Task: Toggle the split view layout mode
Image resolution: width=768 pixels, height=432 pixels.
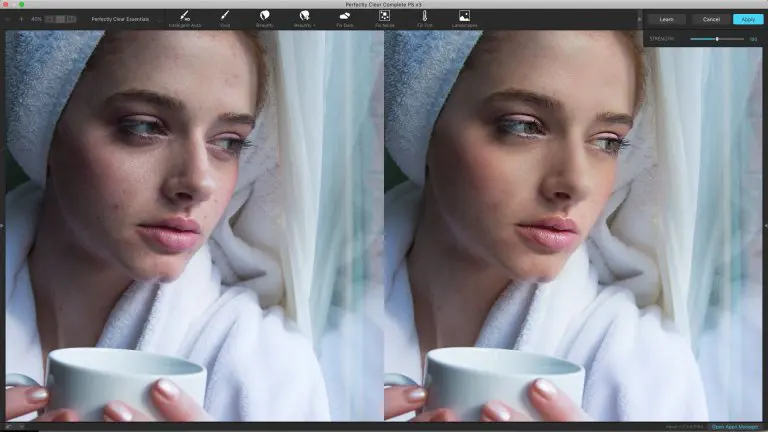Action: [x=59, y=19]
